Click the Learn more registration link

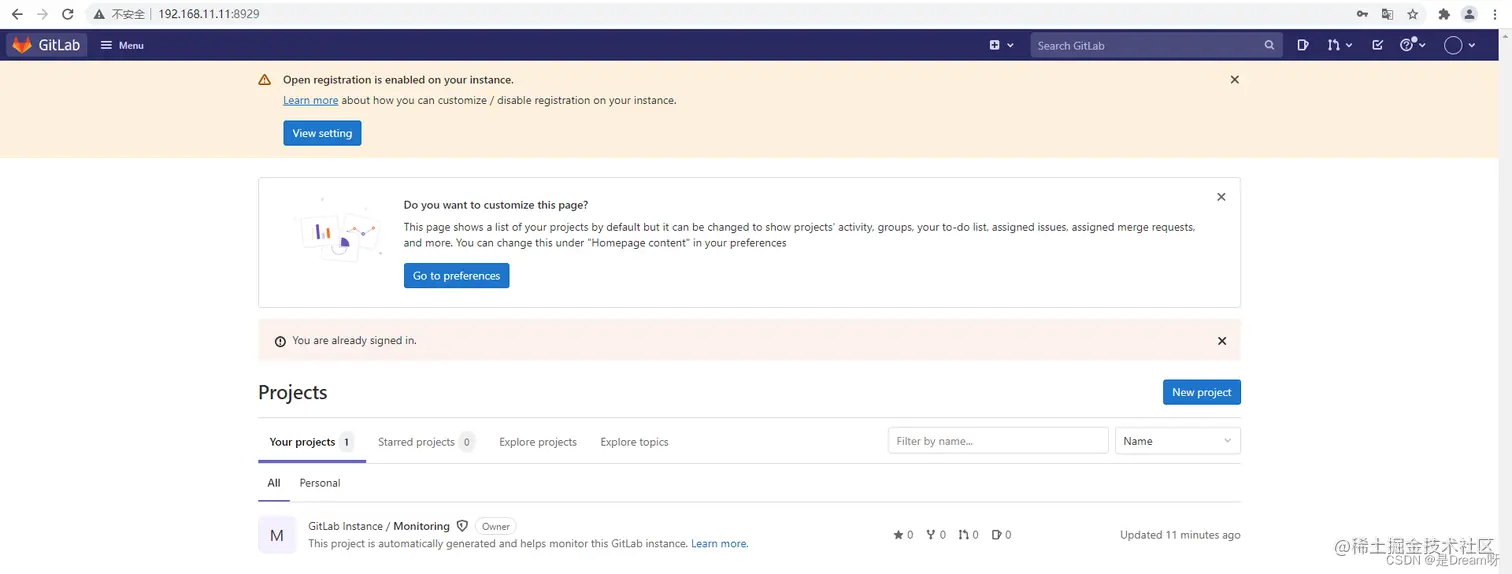(x=310, y=100)
